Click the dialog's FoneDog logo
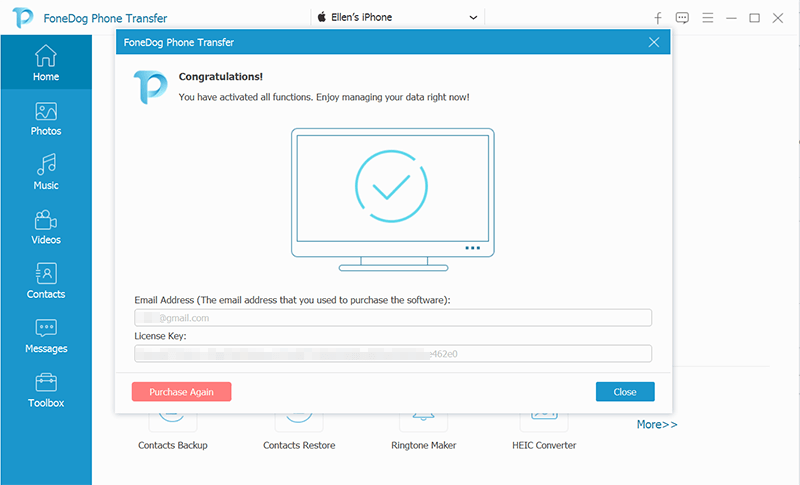This screenshot has height=485, width=800. (151, 87)
